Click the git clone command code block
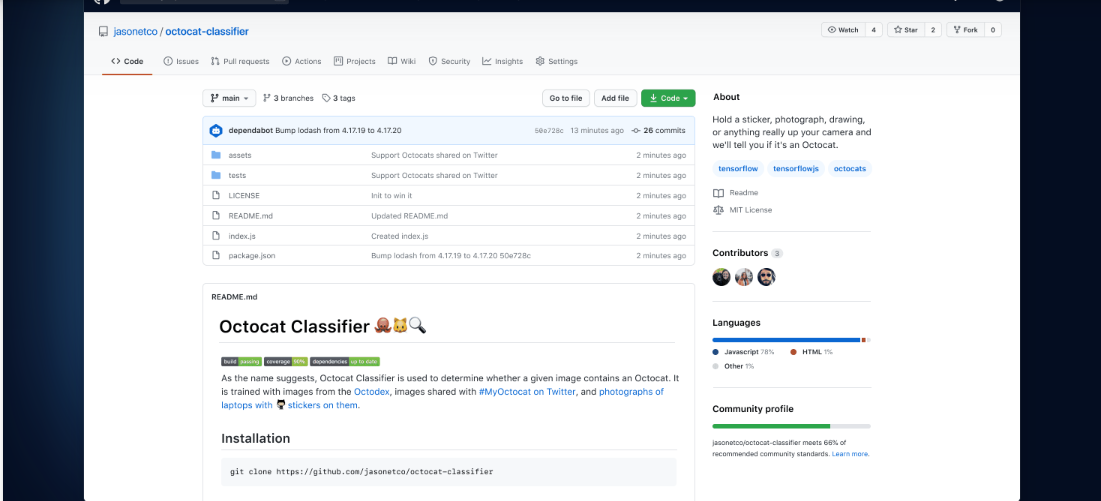Screen dimensions: 1101x501 [x=449, y=472]
